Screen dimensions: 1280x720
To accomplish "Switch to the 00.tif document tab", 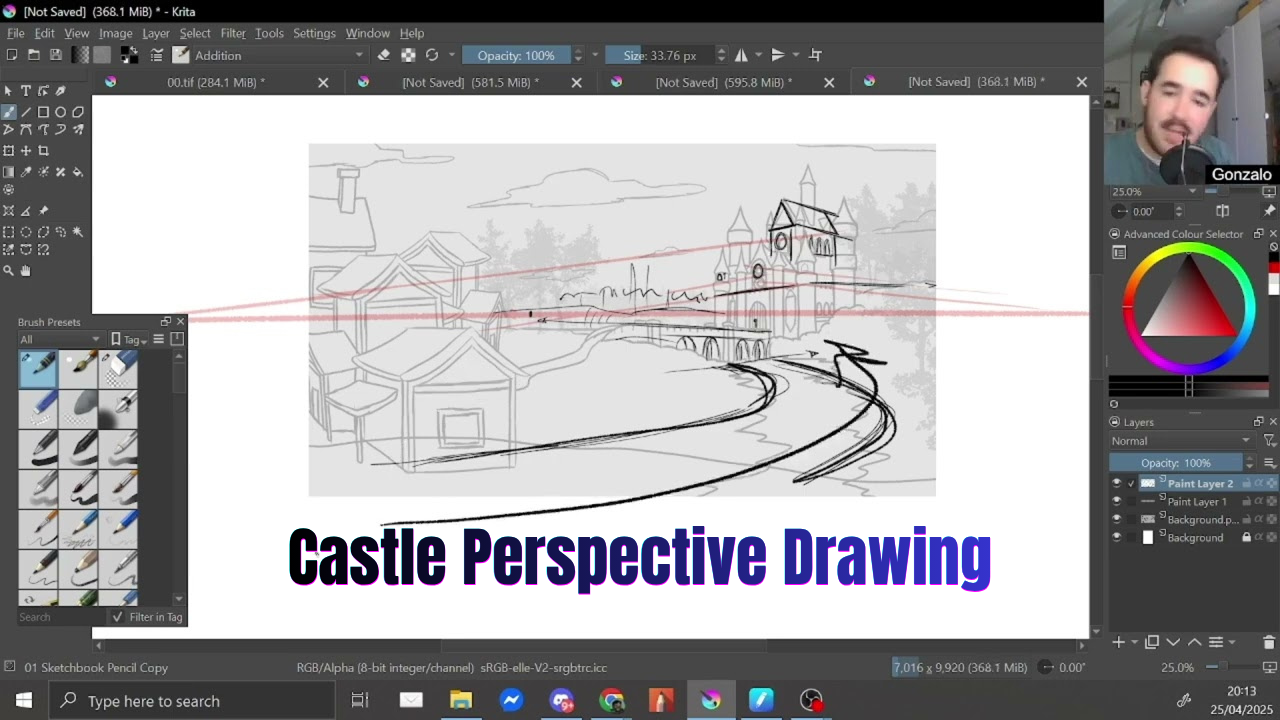I will pyautogui.click(x=215, y=82).
